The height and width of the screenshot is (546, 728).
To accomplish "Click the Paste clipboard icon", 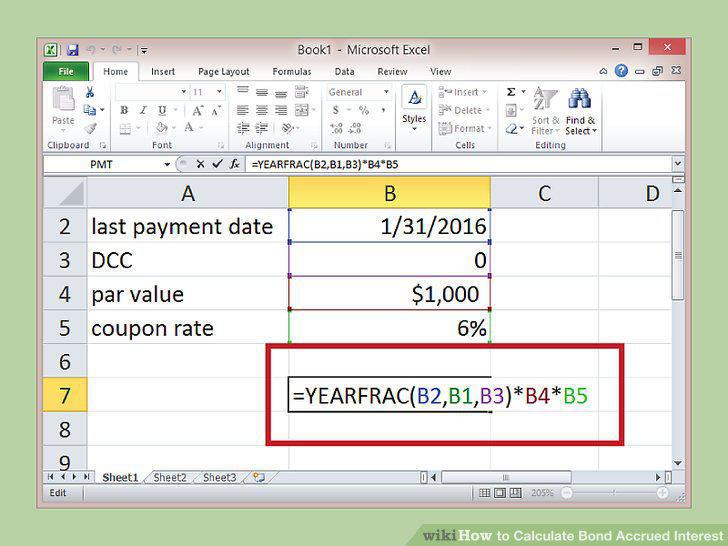I will coord(63,100).
